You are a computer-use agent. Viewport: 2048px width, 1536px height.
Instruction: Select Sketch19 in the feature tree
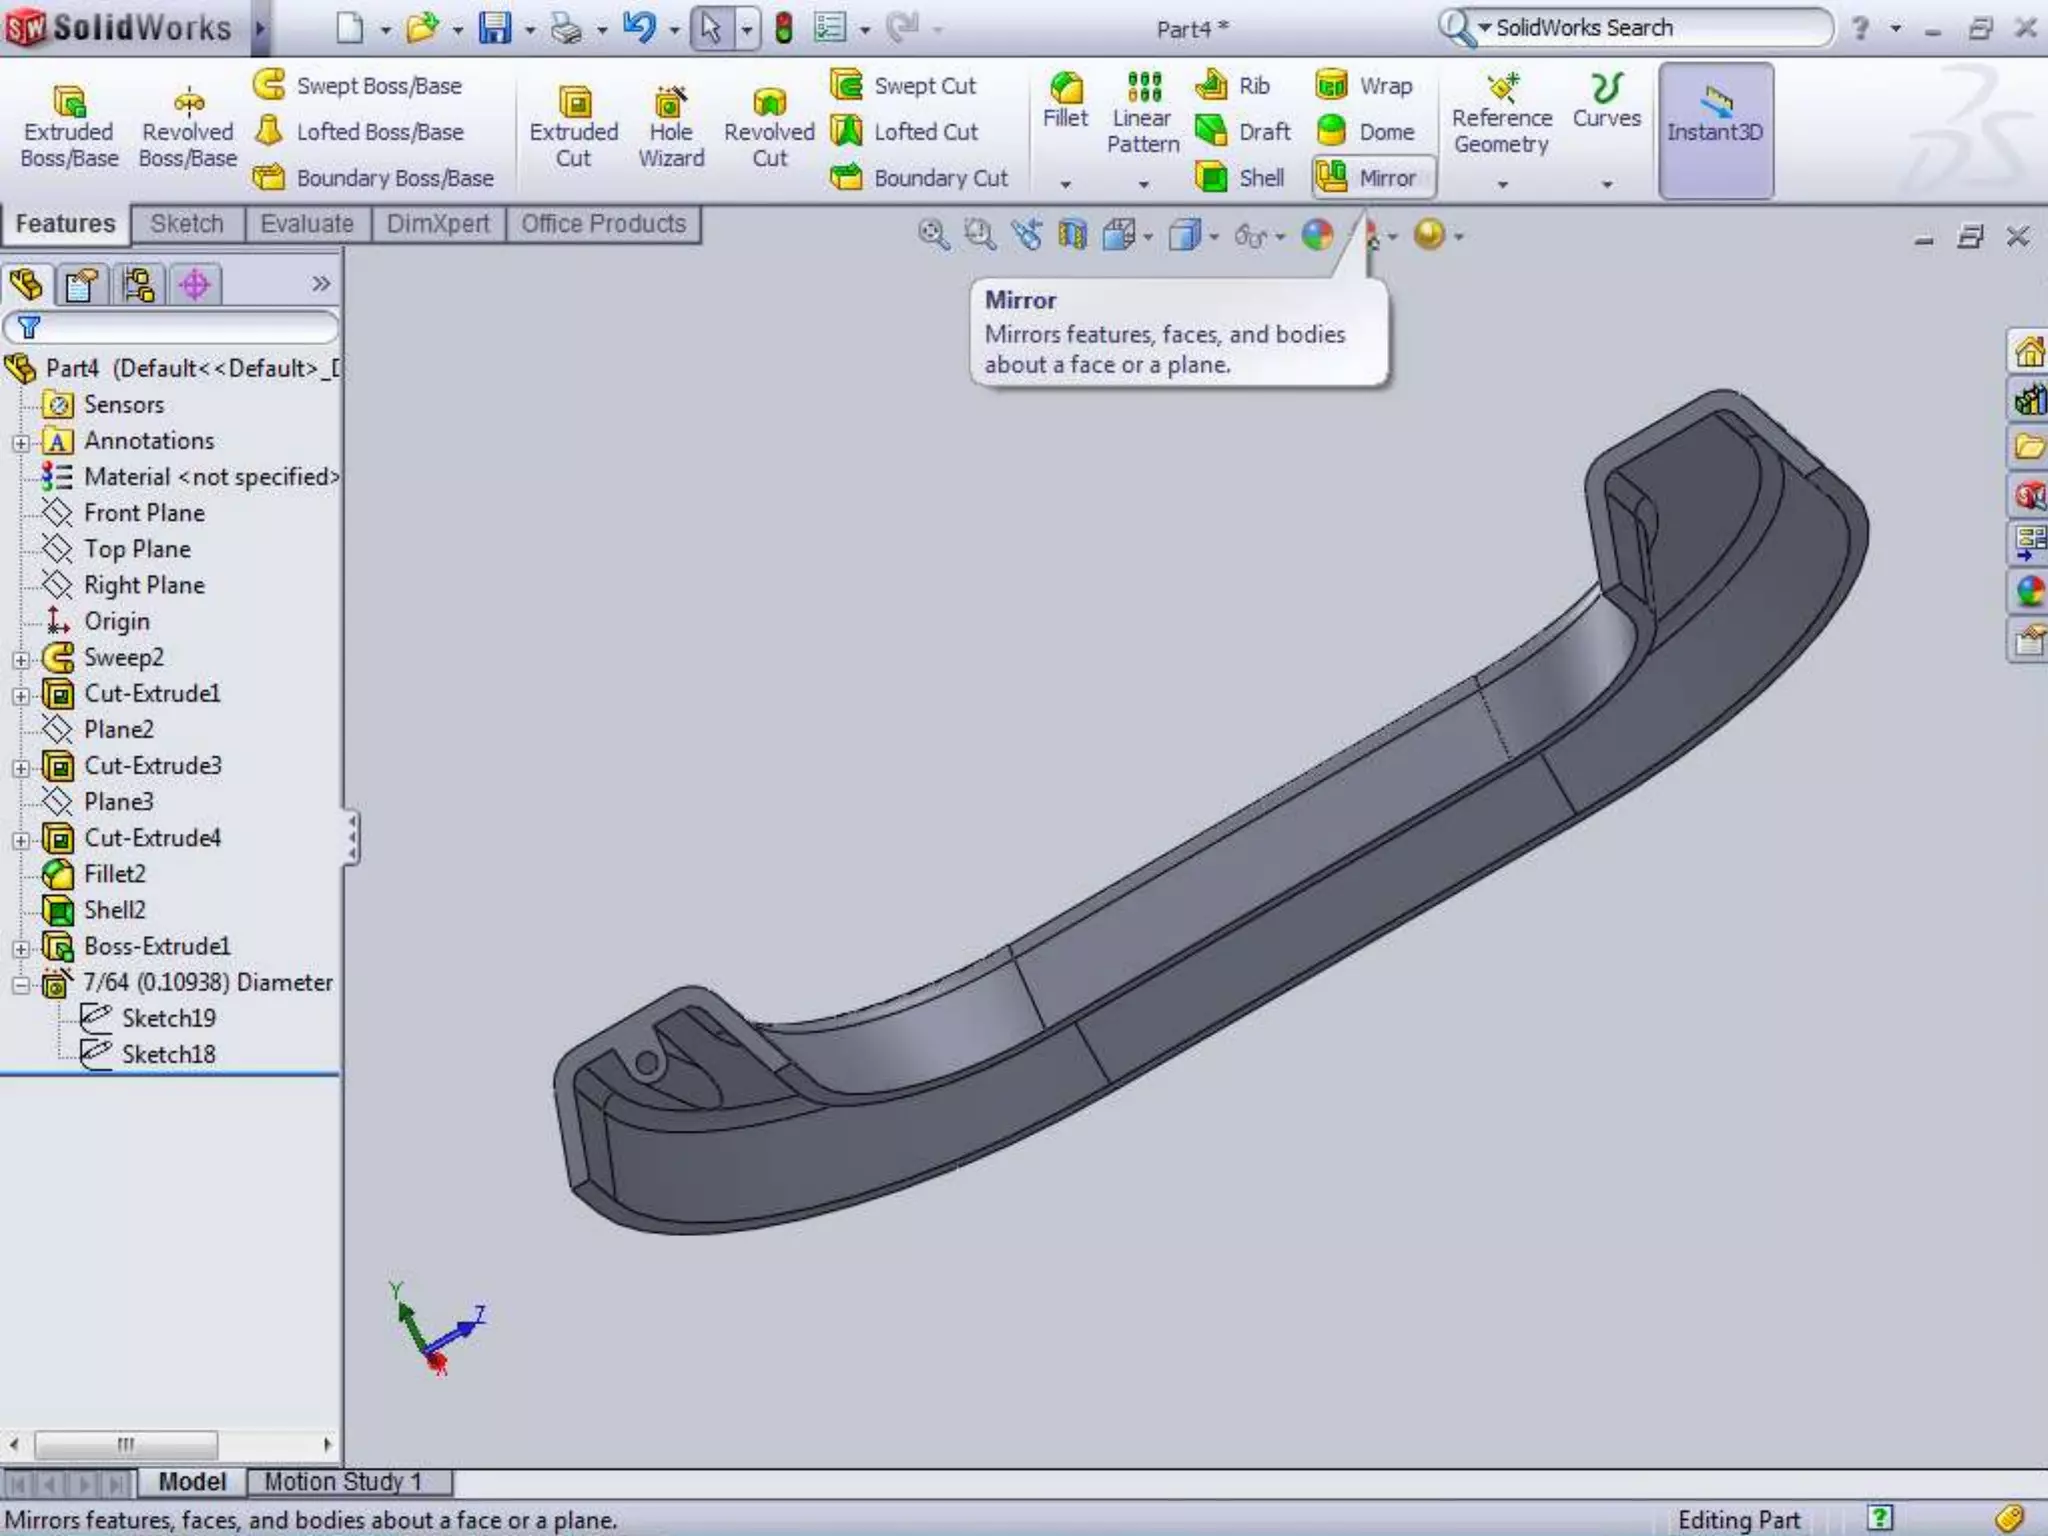[167, 1018]
